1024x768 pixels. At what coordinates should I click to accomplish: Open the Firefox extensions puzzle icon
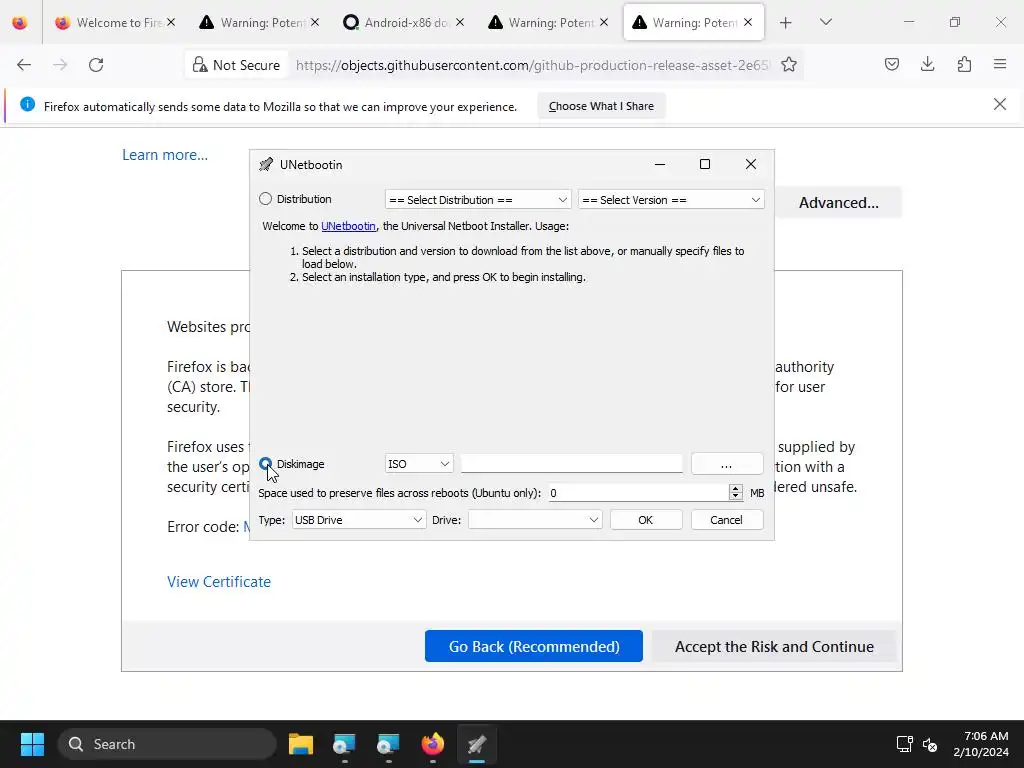pyautogui.click(x=964, y=65)
